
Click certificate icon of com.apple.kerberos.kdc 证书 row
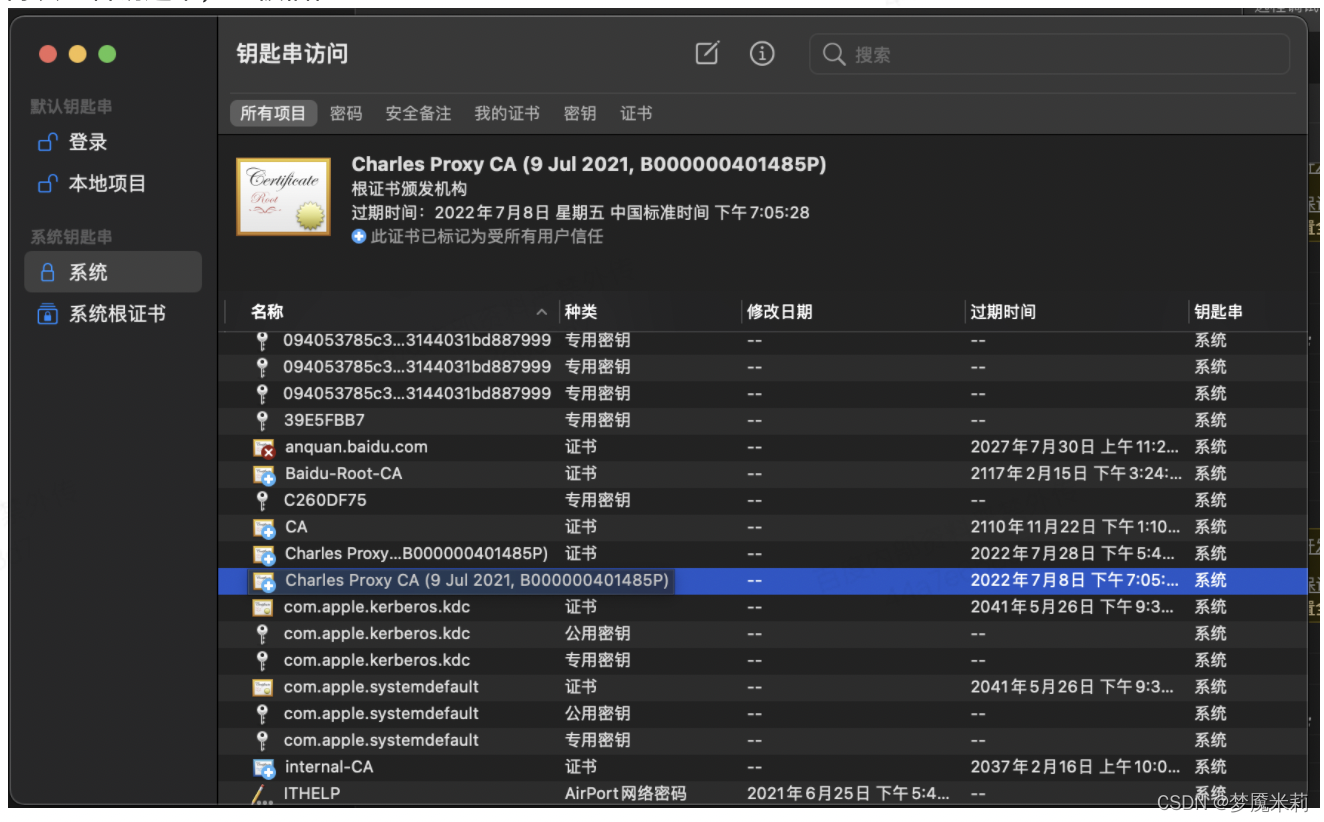point(263,607)
